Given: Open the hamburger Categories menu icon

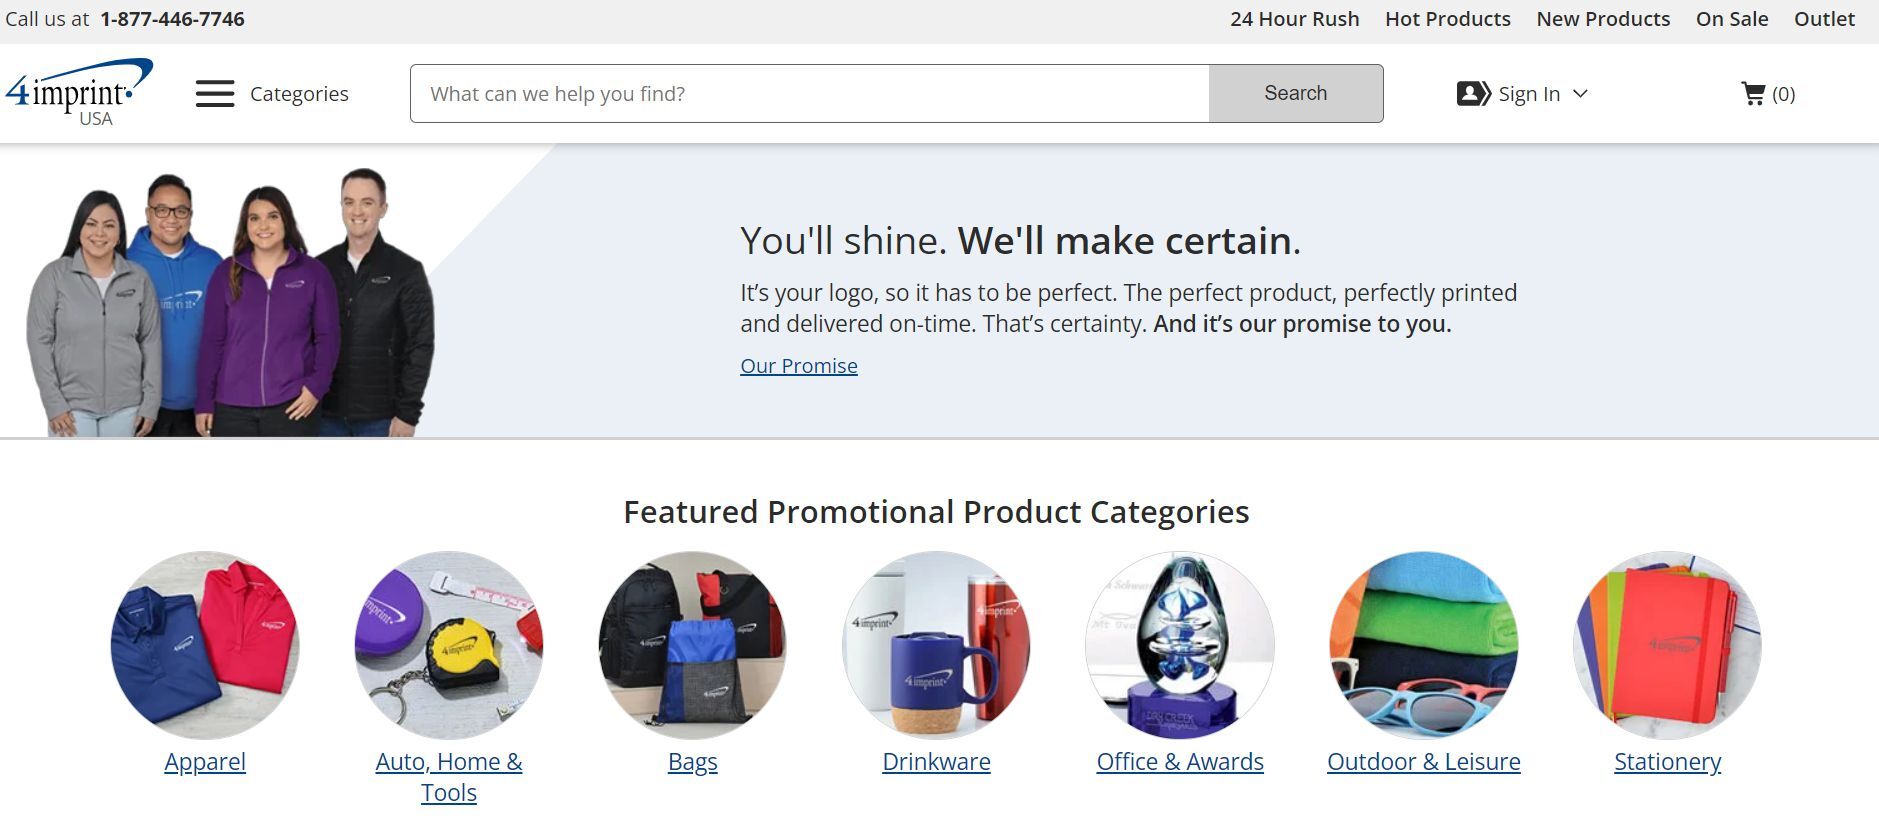Looking at the screenshot, I should [215, 94].
